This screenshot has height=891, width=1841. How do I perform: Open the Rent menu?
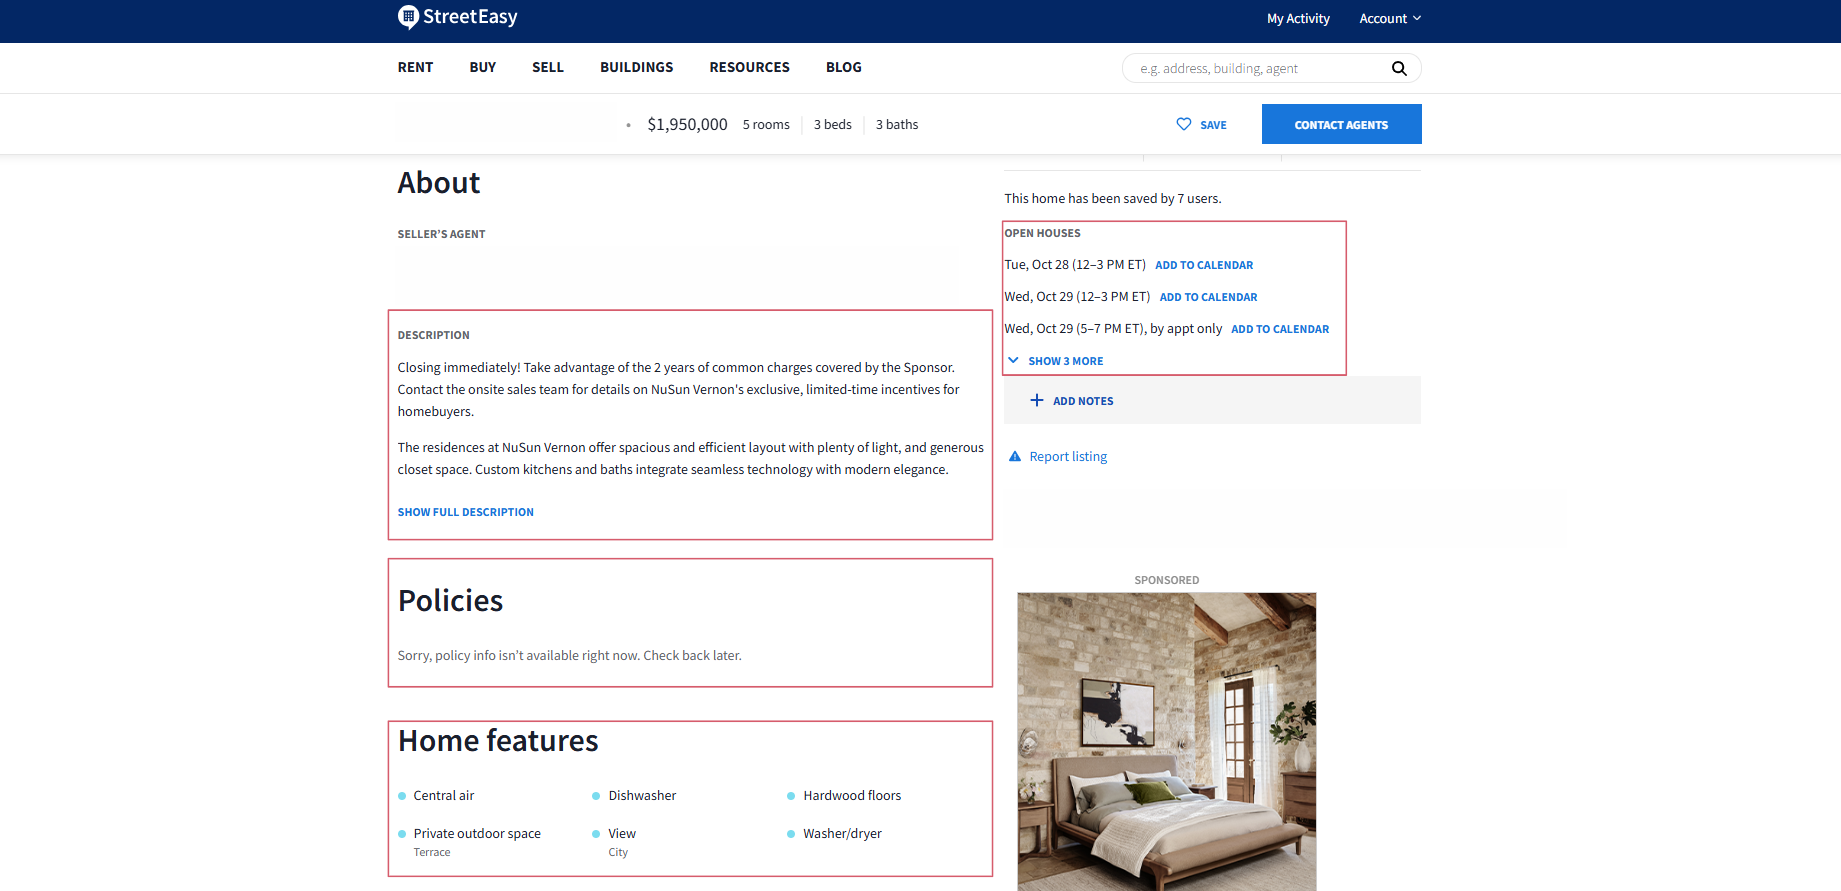coord(415,68)
